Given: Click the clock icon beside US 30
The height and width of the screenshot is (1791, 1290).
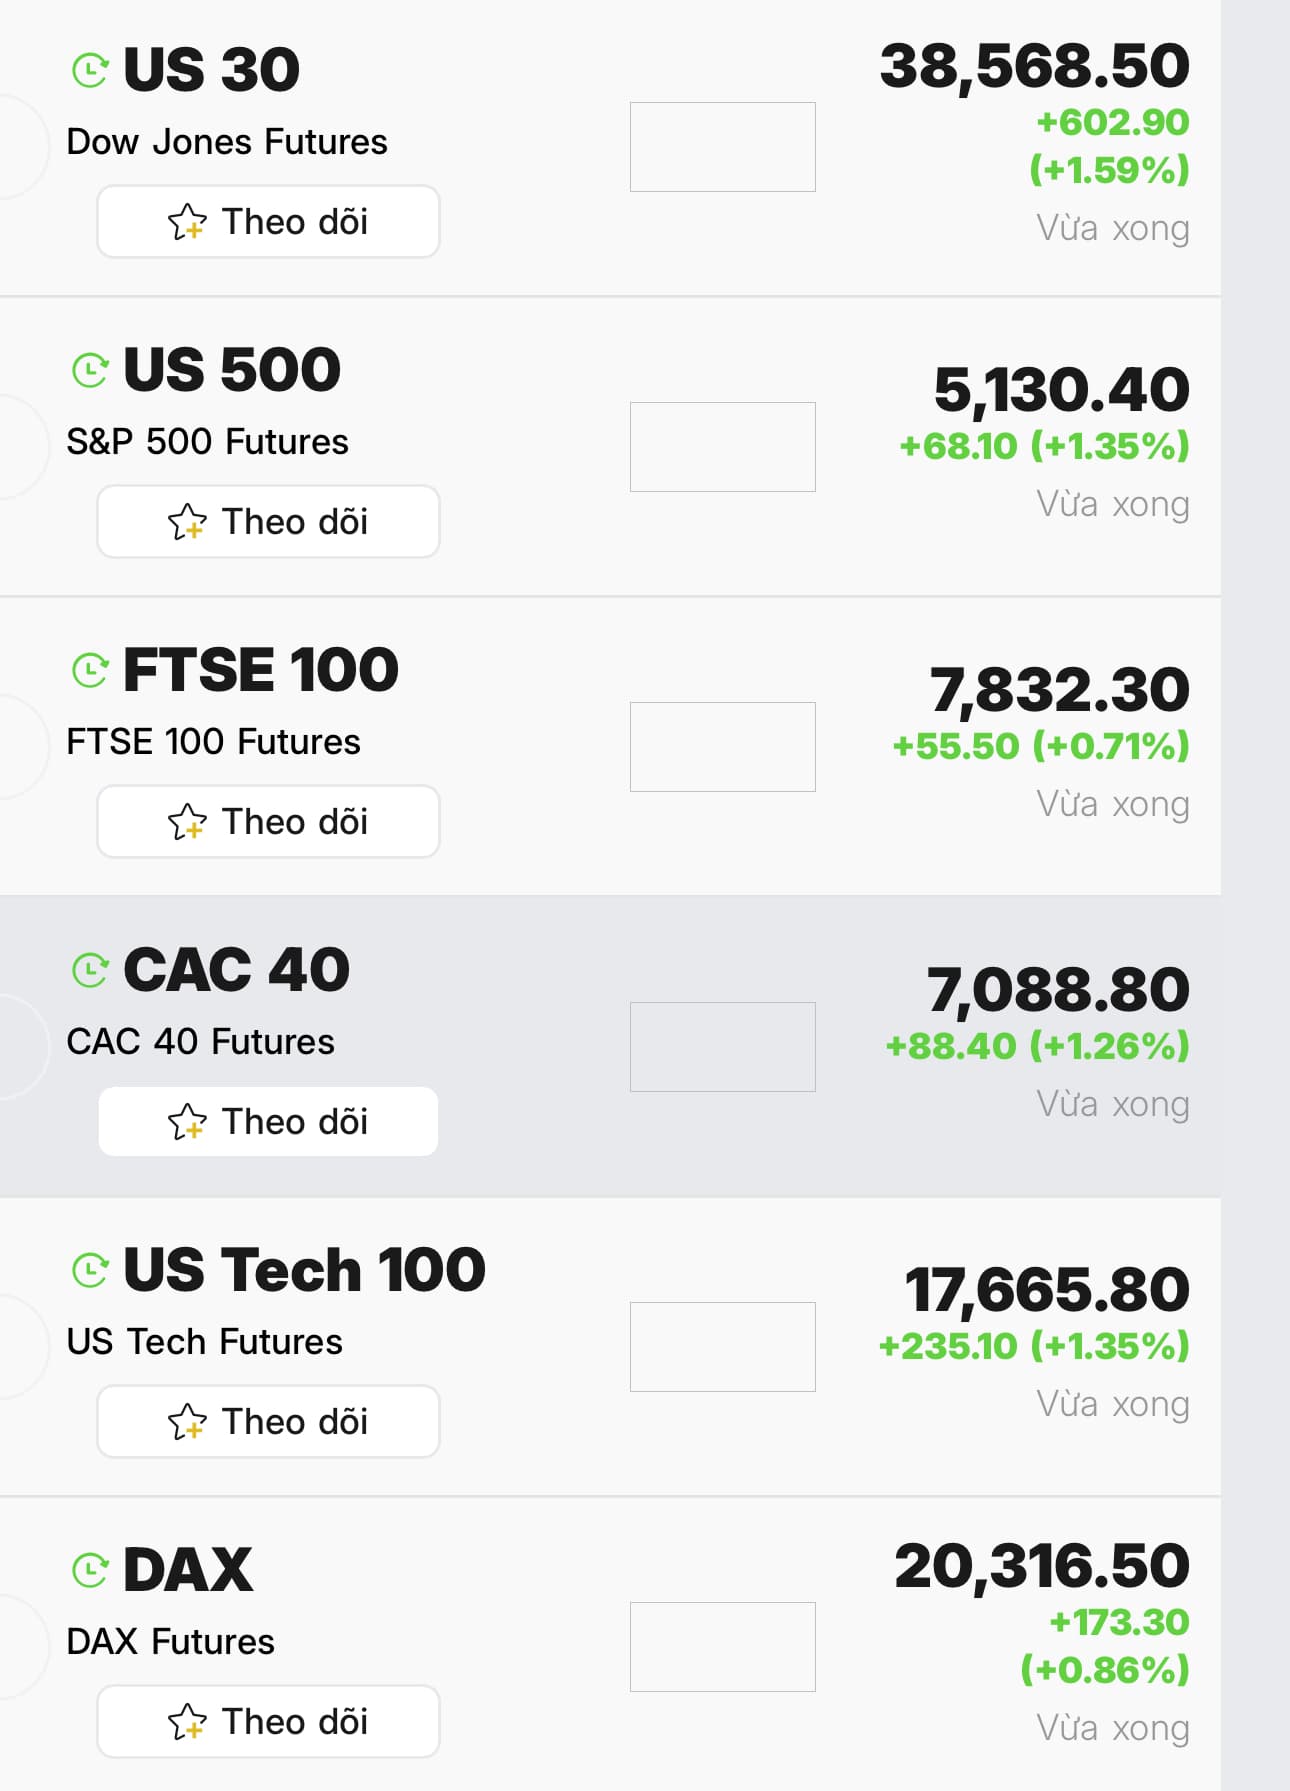Looking at the screenshot, I should [90, 70].
